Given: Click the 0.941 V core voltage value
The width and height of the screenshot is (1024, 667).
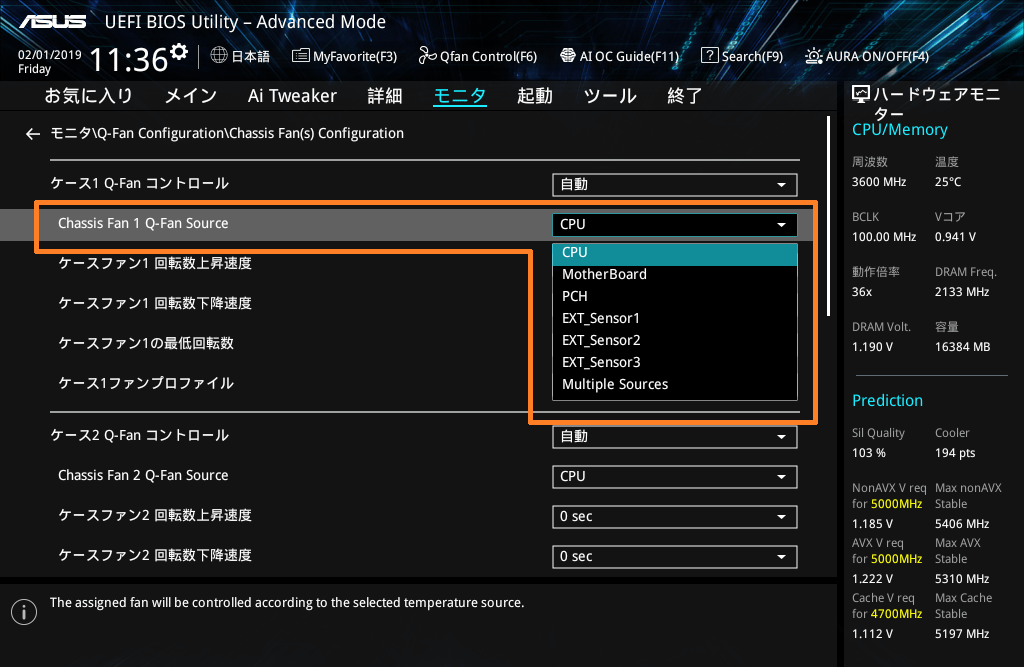Looking at the screenshot, I should pyautogui.click(x=955, y=237).
